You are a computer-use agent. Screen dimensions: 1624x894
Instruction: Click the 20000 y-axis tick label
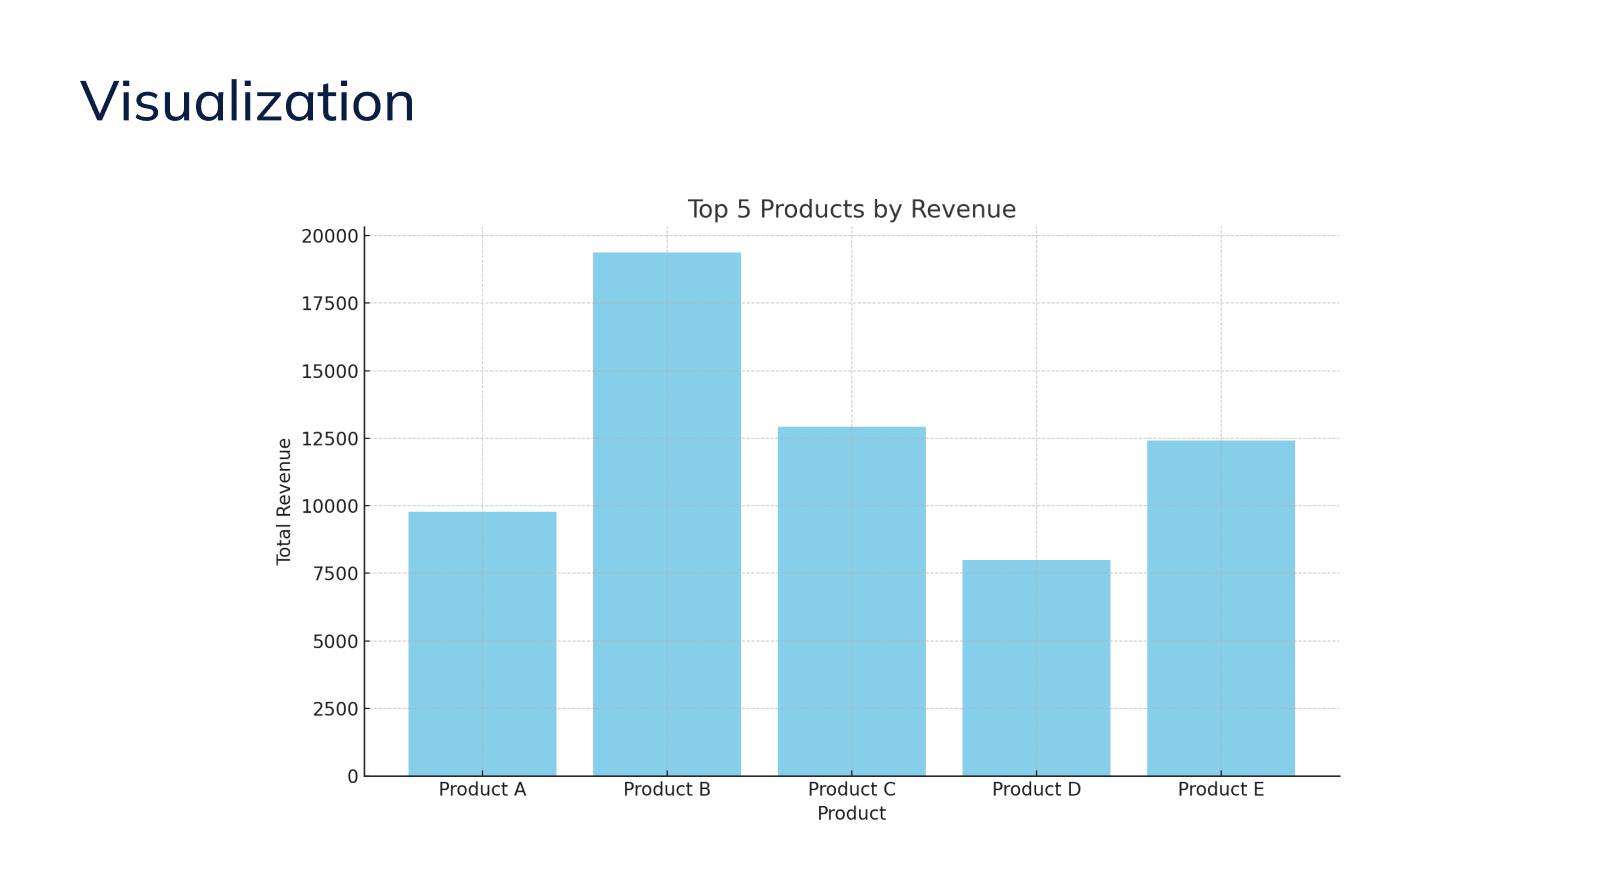(329, 236)
